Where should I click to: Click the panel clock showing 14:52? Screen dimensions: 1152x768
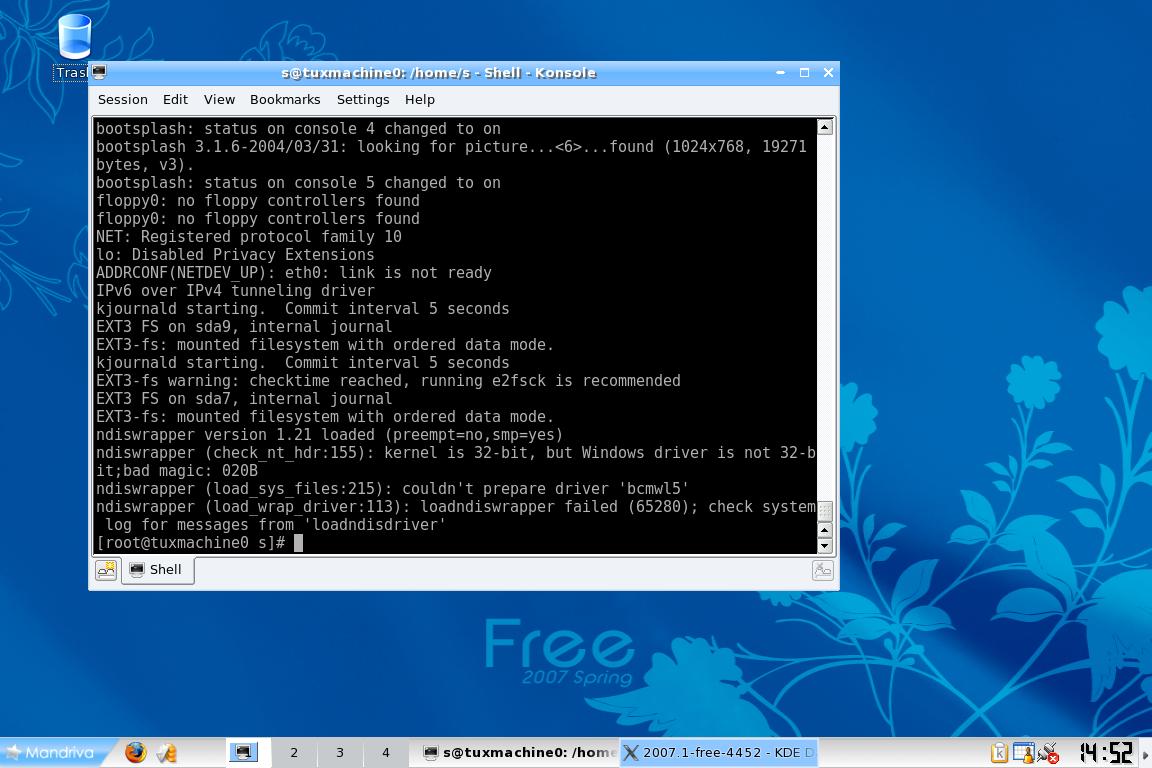(x=1105, y=753)
